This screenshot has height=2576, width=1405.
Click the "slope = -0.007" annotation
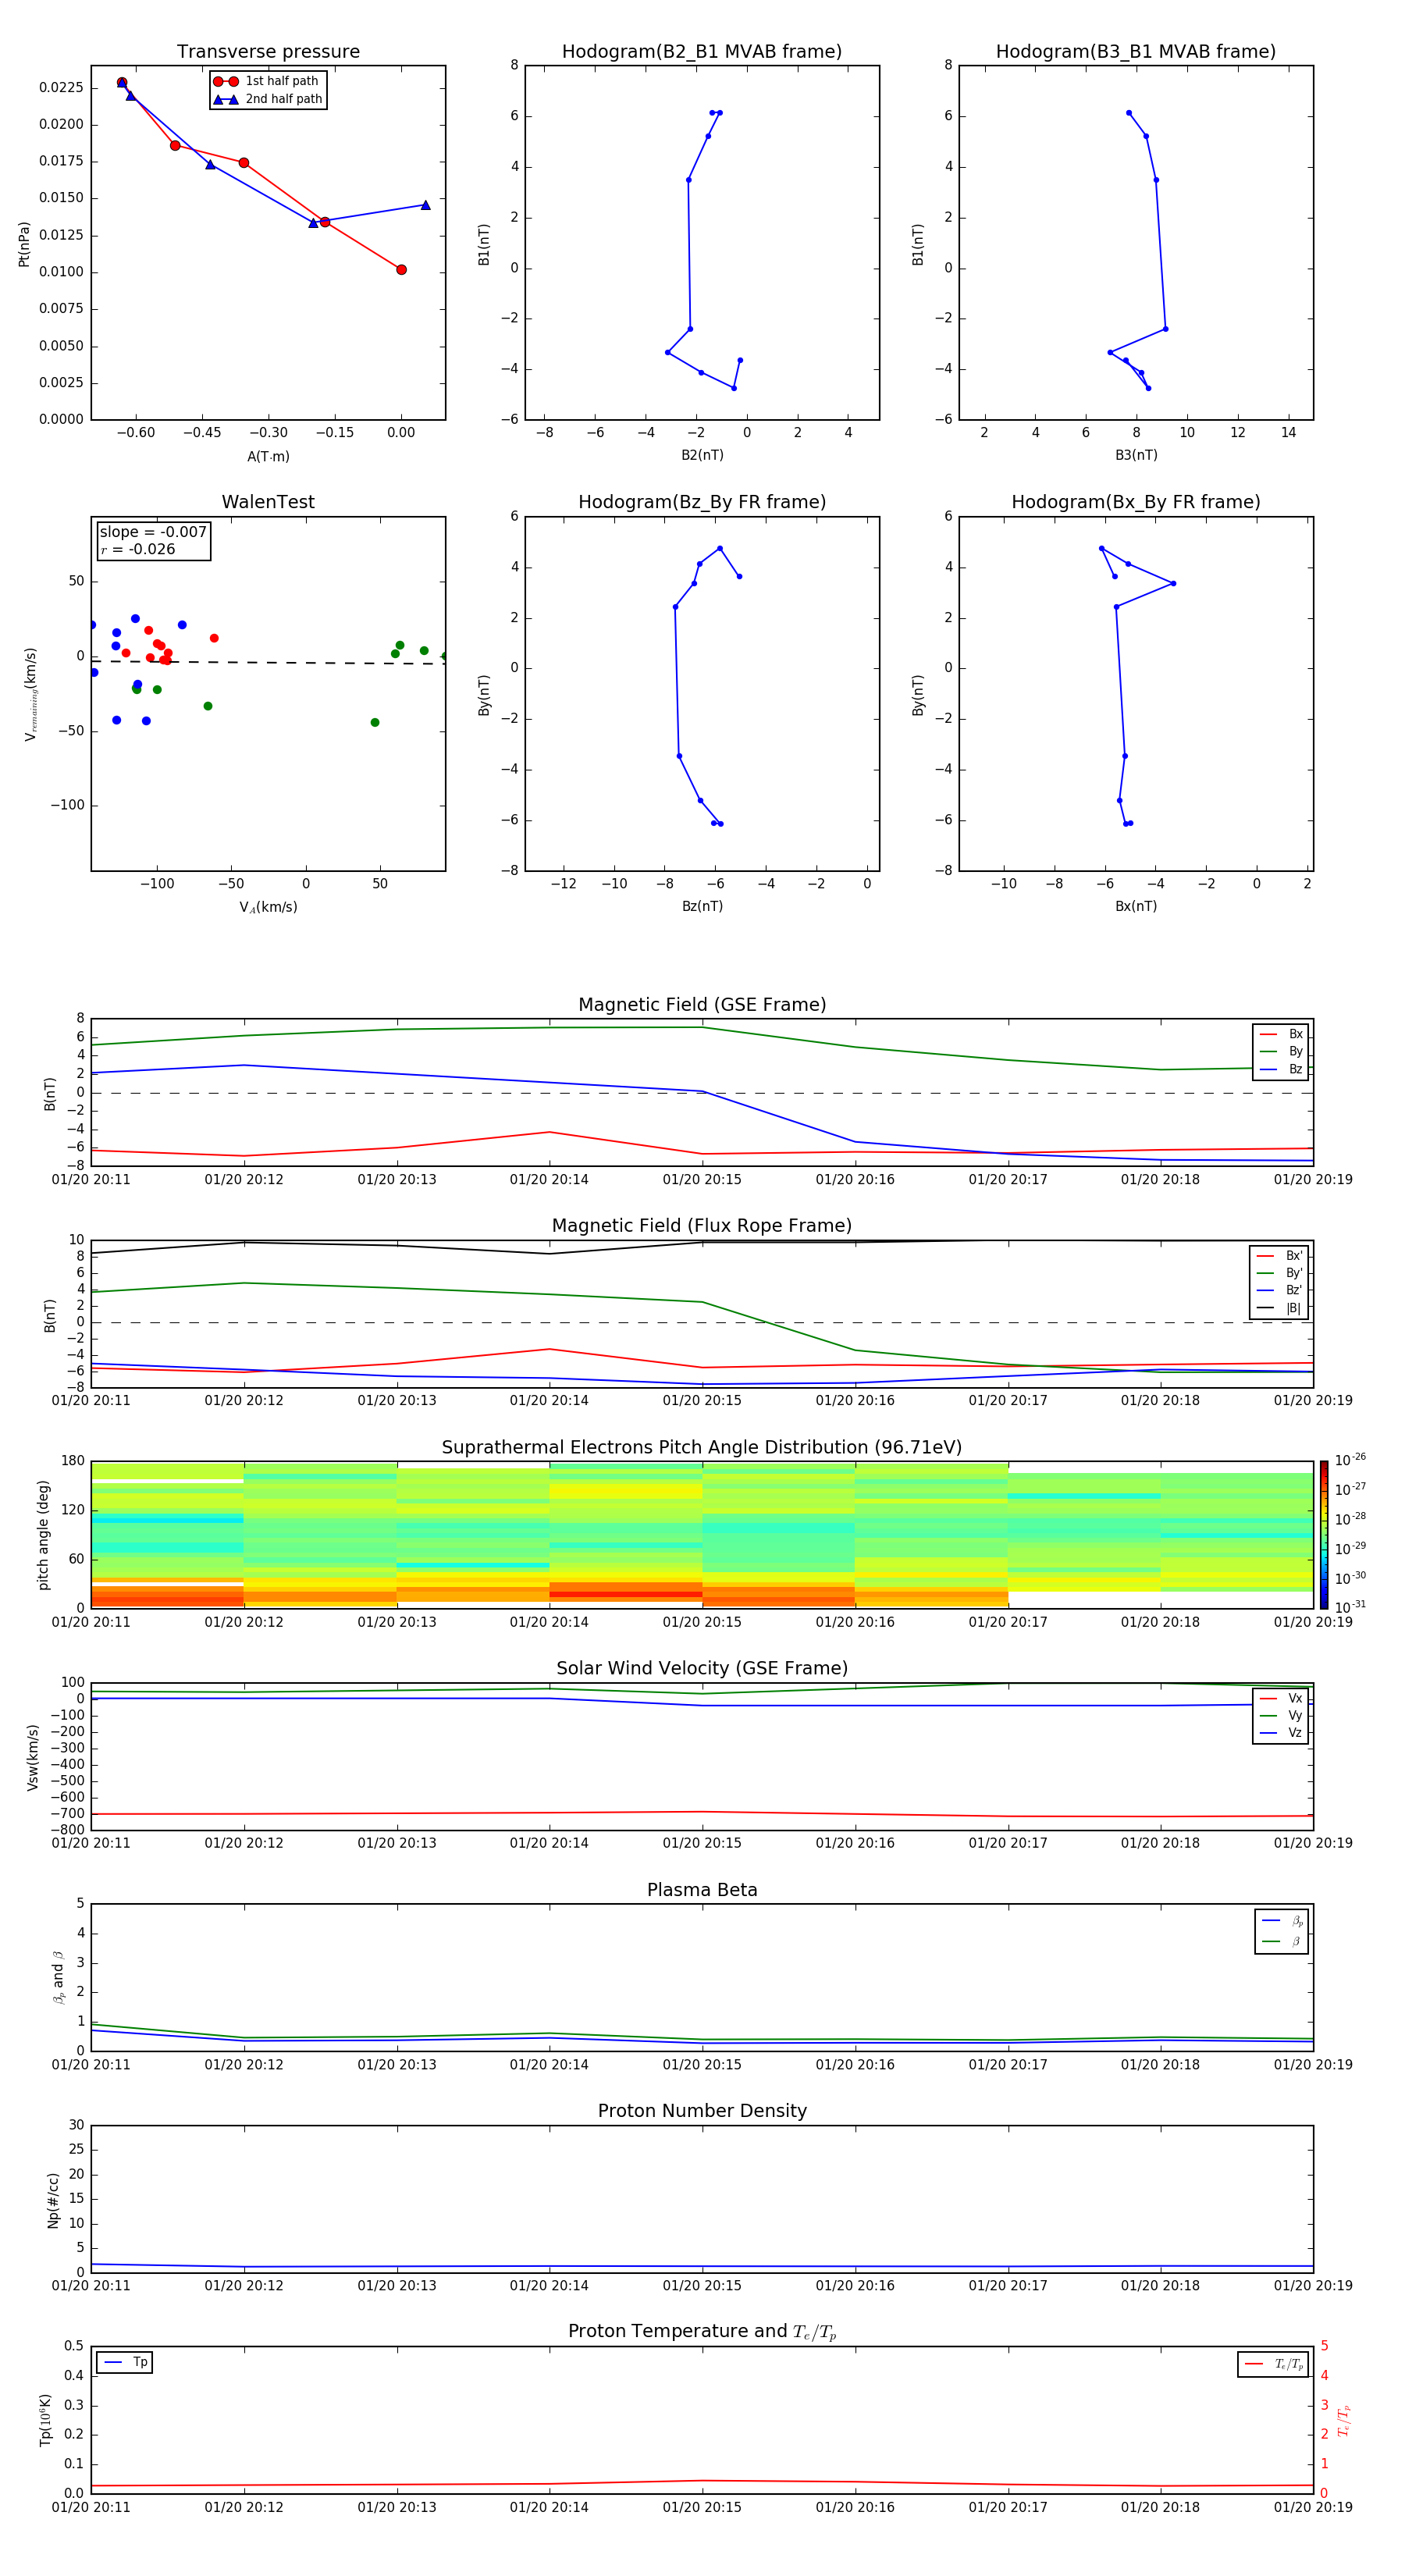pyautogui.click(x=153, y=532)
